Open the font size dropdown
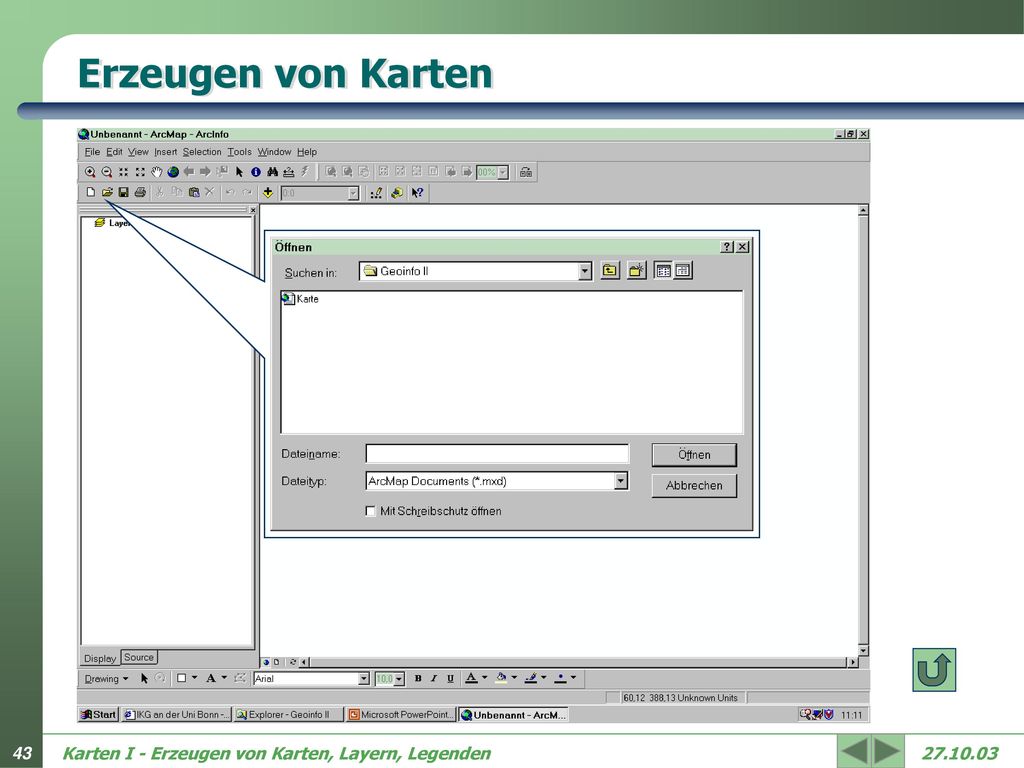This screenshot has height=768, width=1024. pyautogui.click(x=399, y=679)
